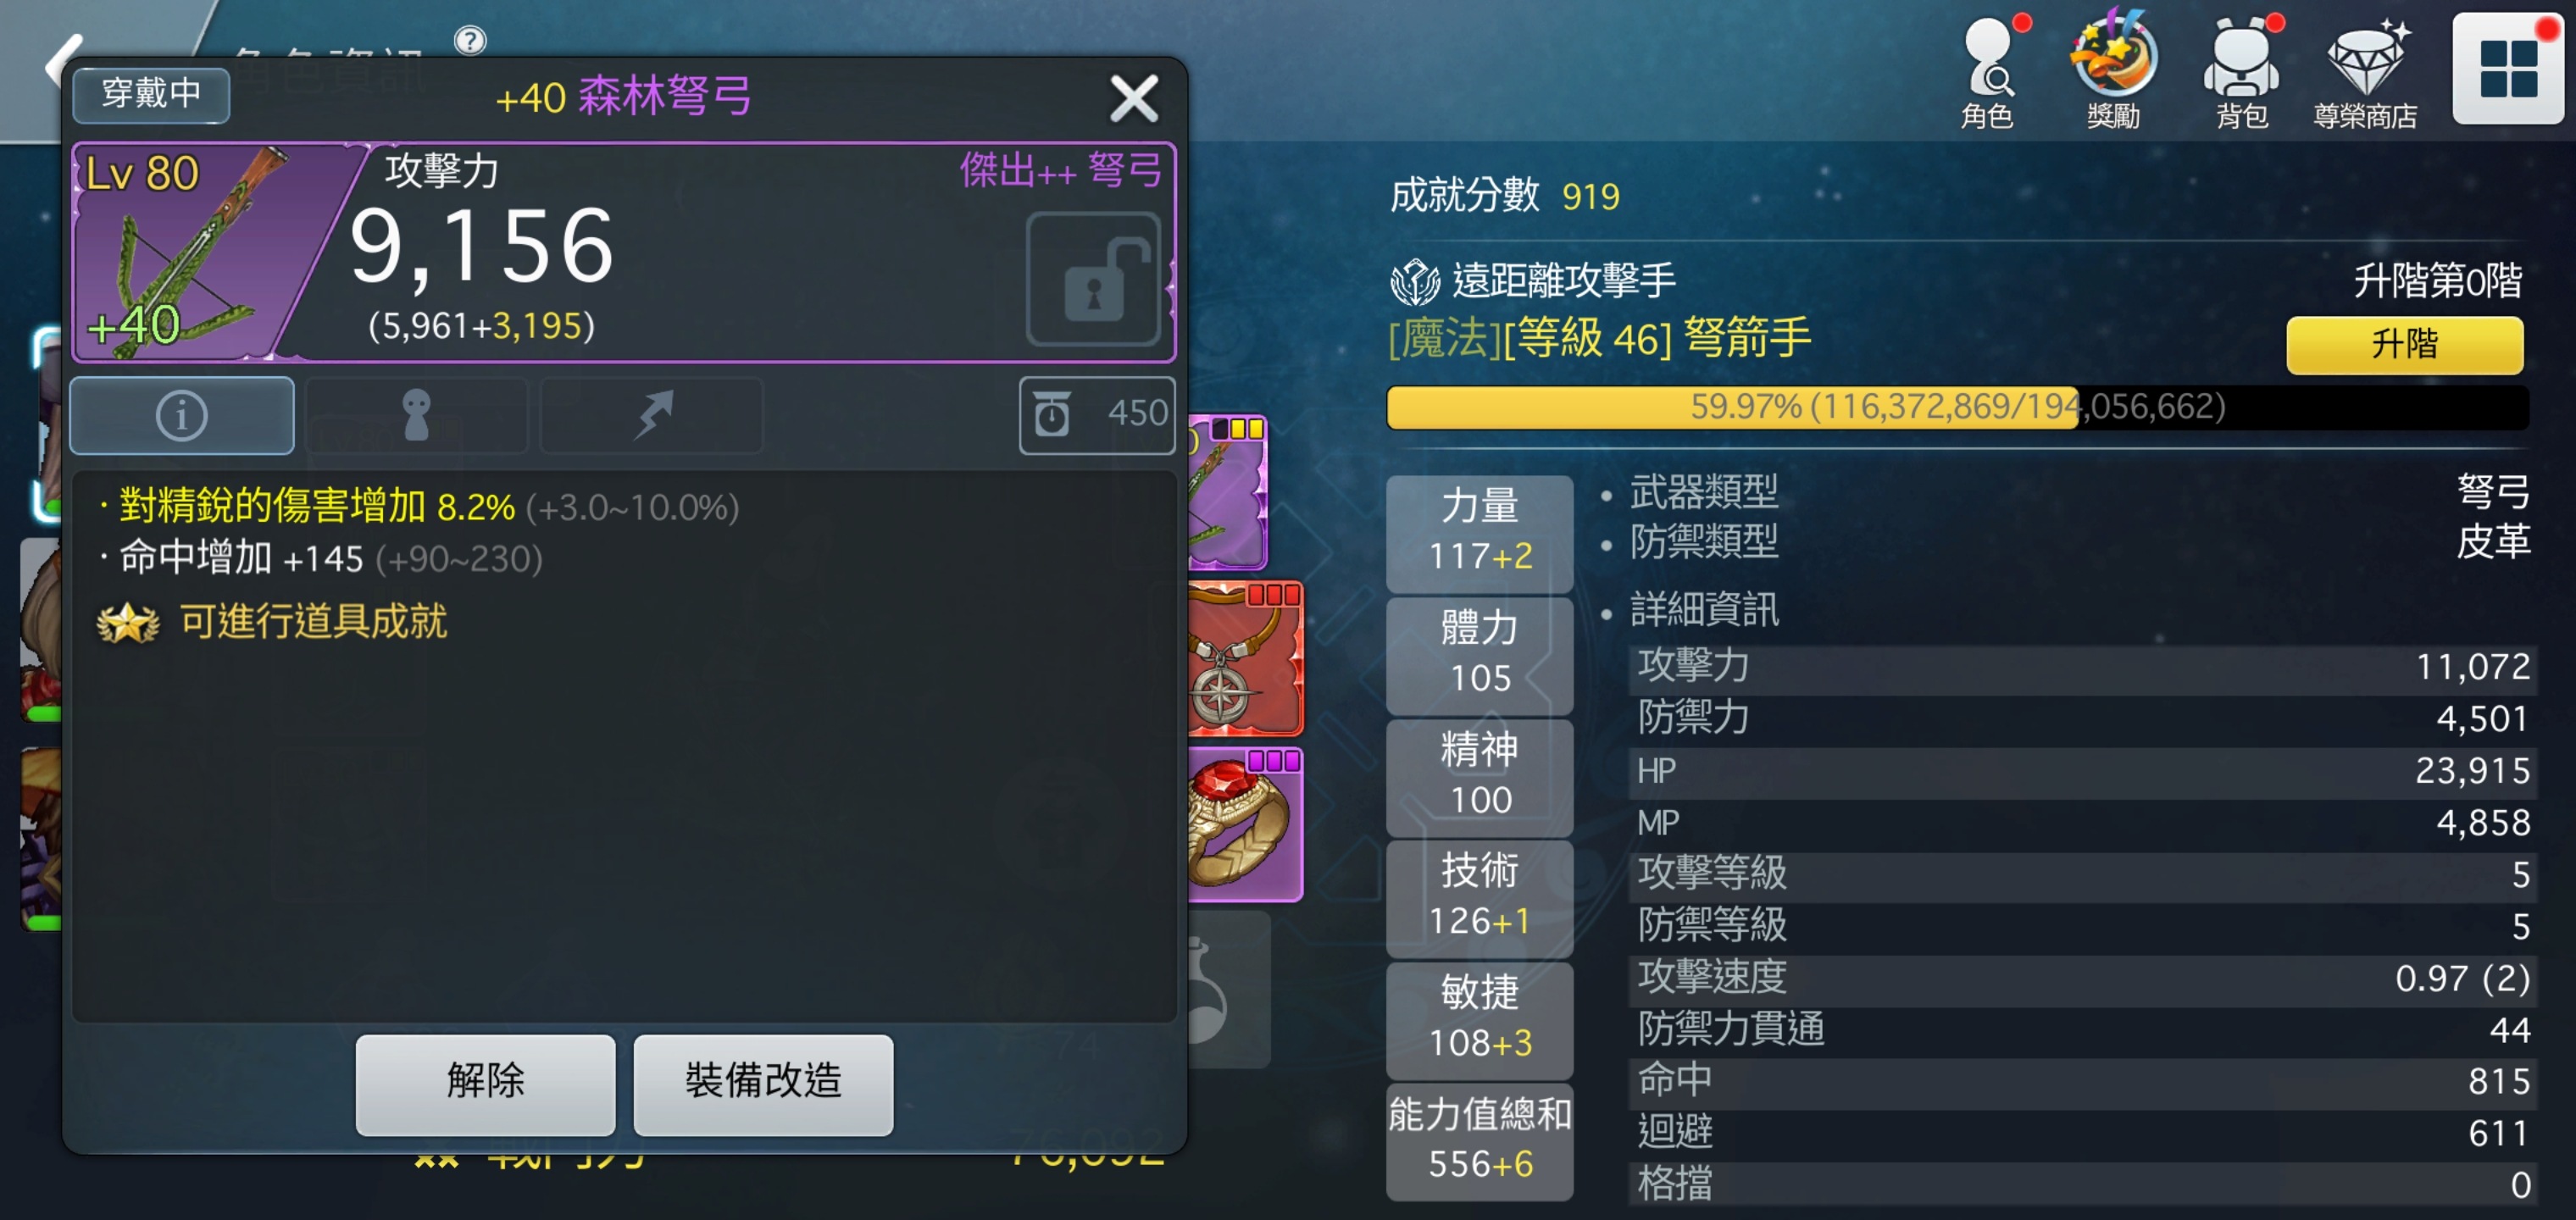This screenshot has height=1220, width=2576.
Task: Open the 尊榮商店 diamond shop icon
Action: 2366,72
